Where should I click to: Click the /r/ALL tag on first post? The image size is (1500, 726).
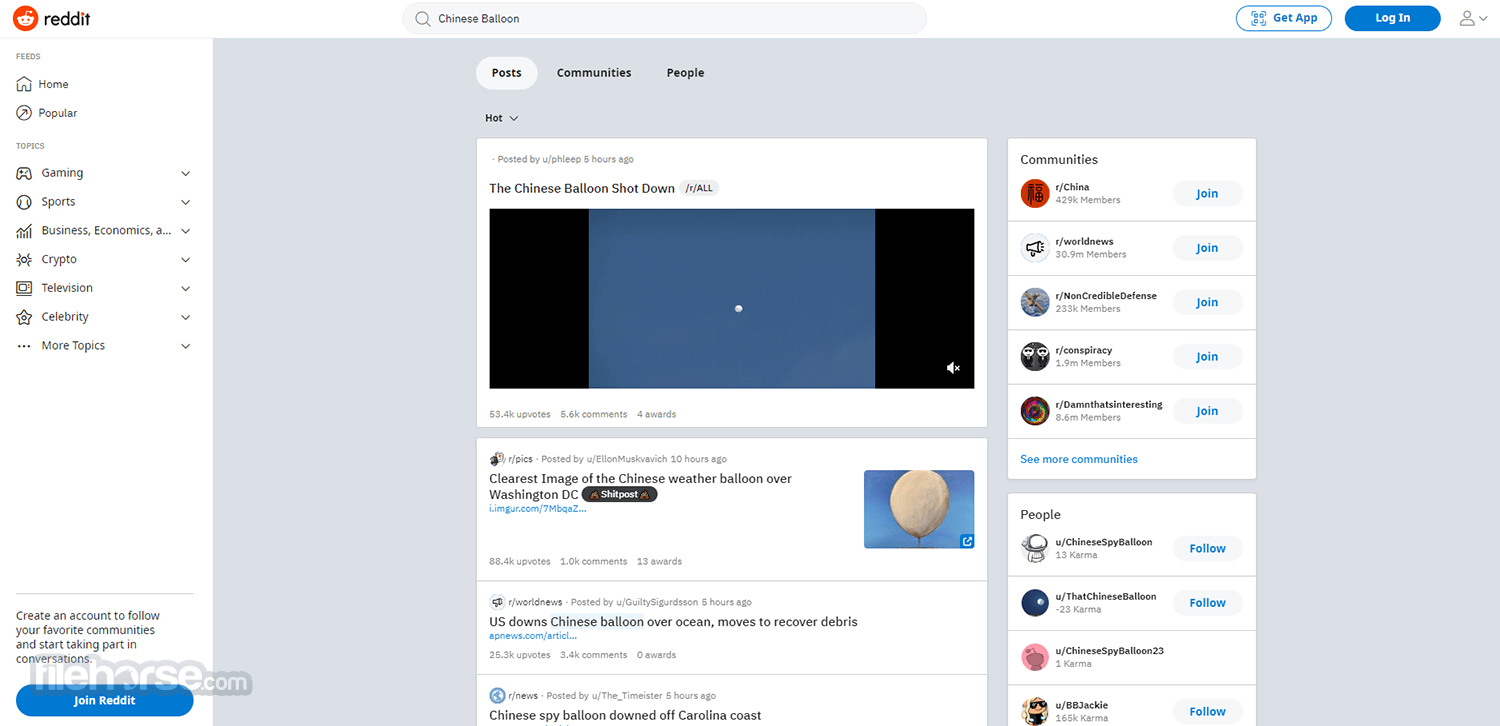pyautogui.click(x=699, y=188)
